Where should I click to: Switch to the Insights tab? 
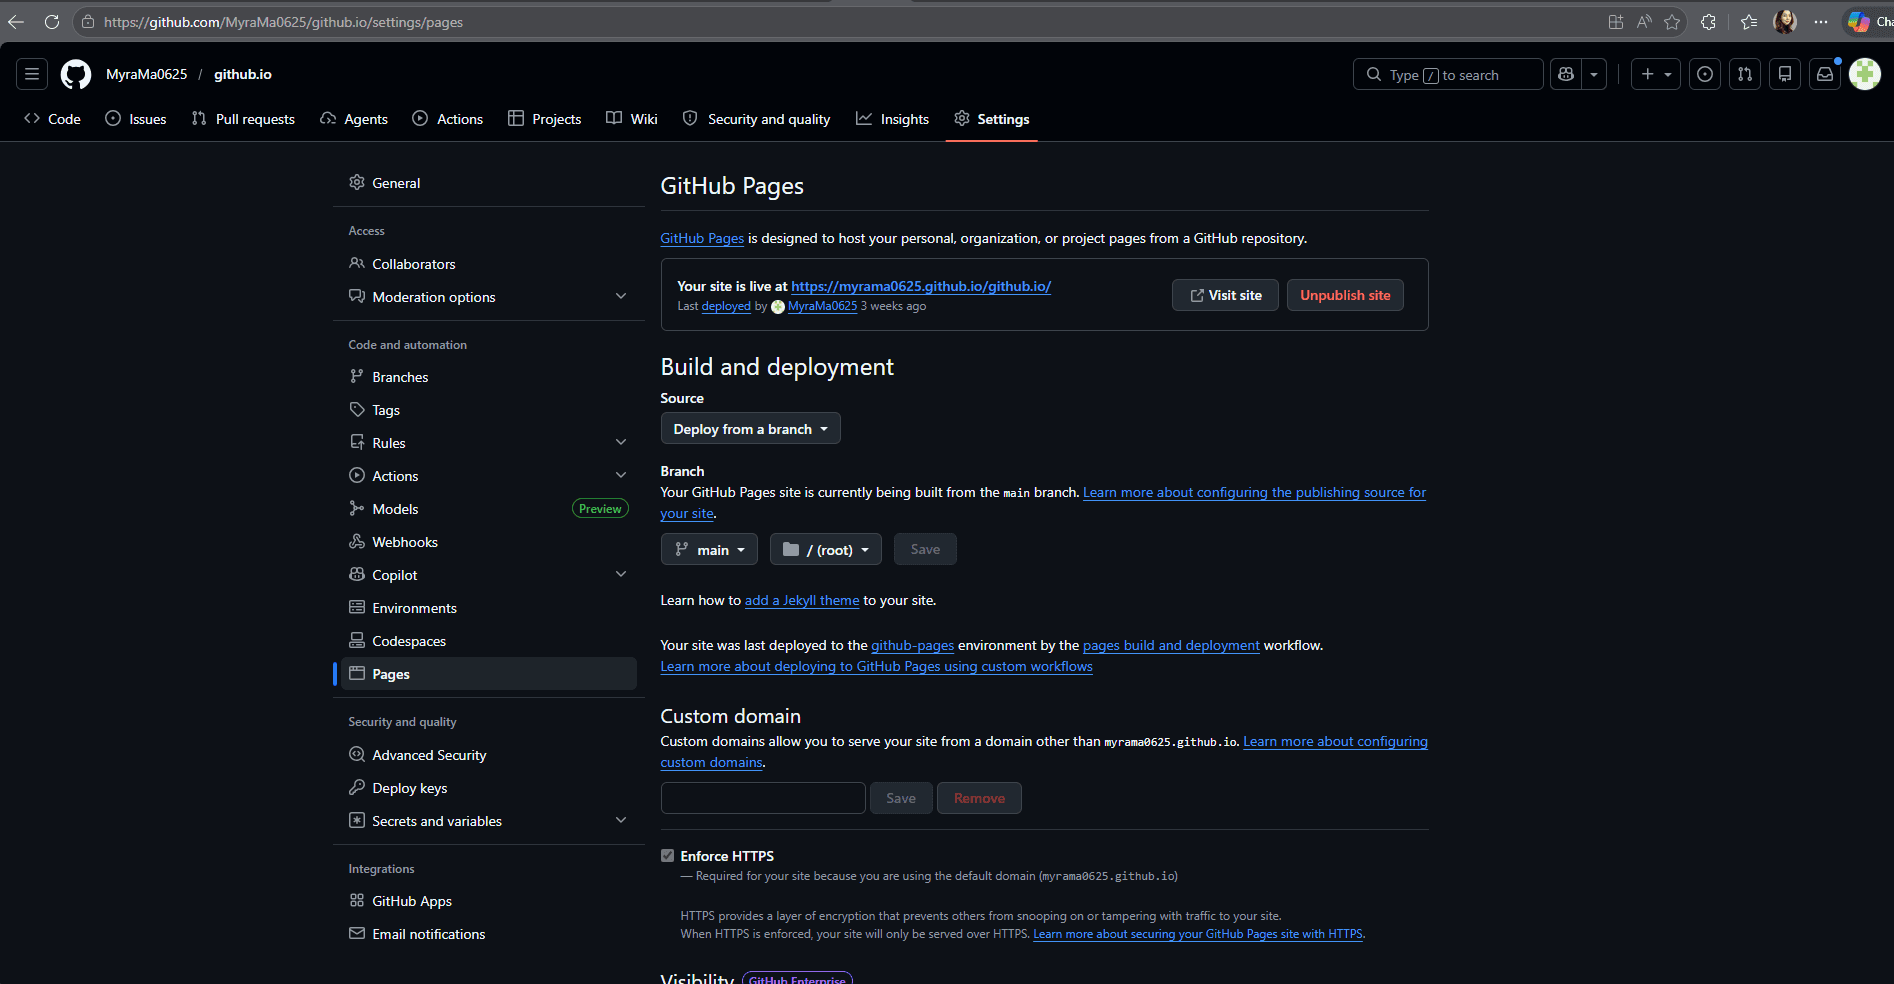pyautogui.click(x=893, y=119)
